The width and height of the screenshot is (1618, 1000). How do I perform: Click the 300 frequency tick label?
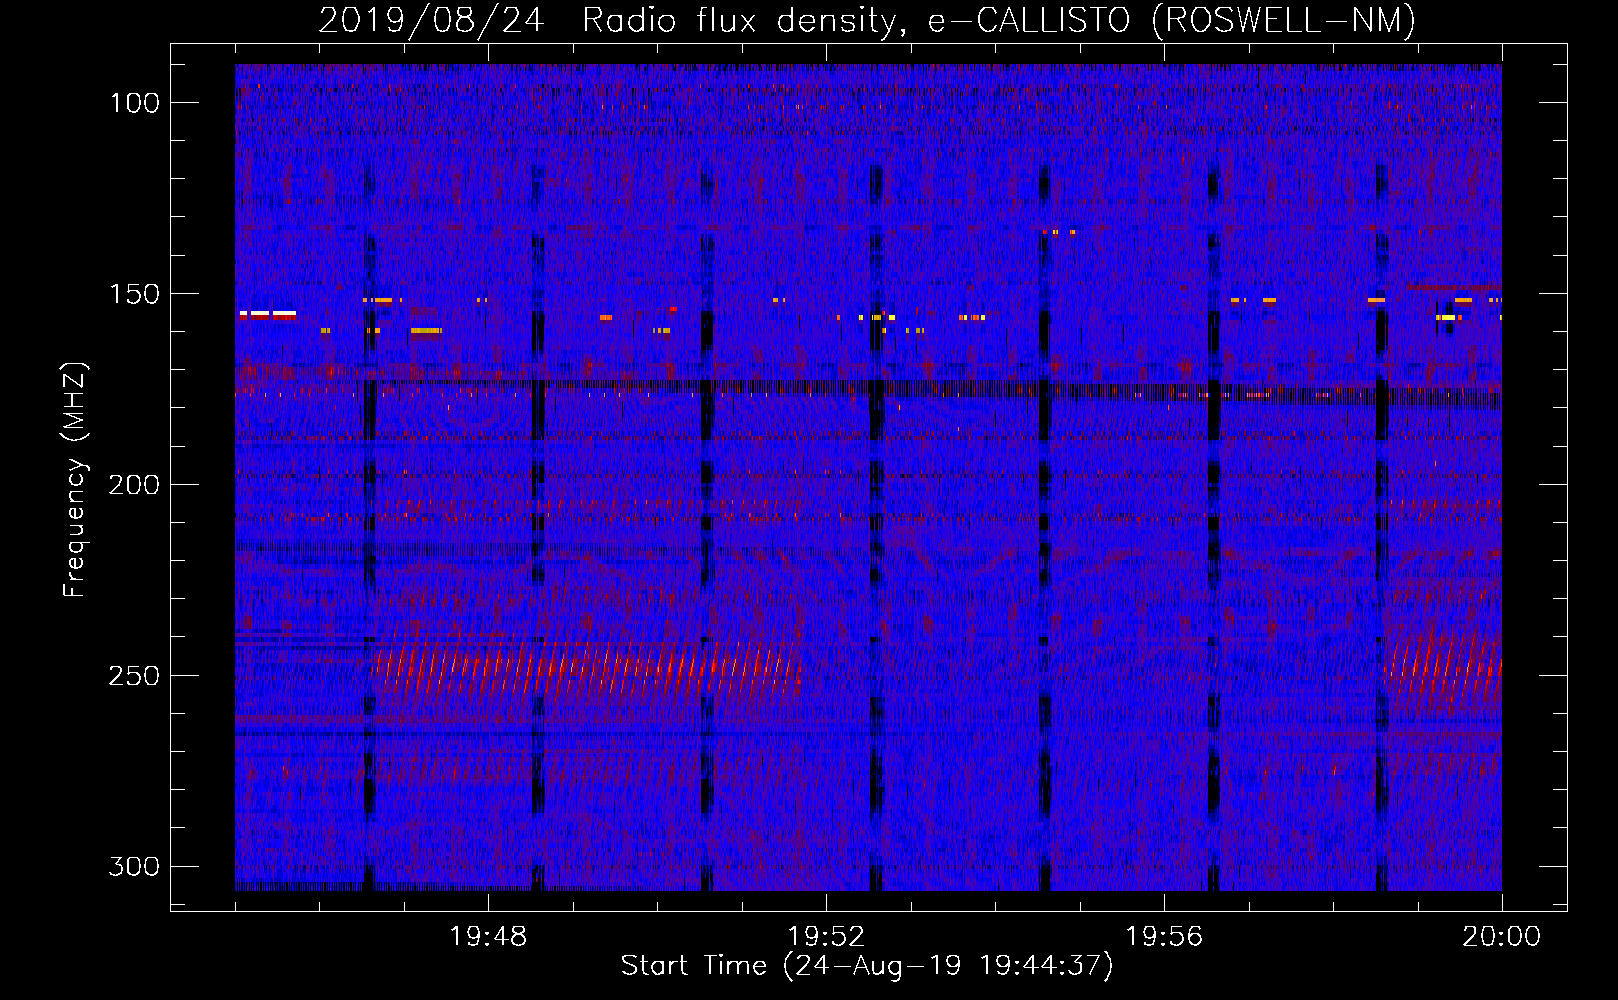(134, 867)
